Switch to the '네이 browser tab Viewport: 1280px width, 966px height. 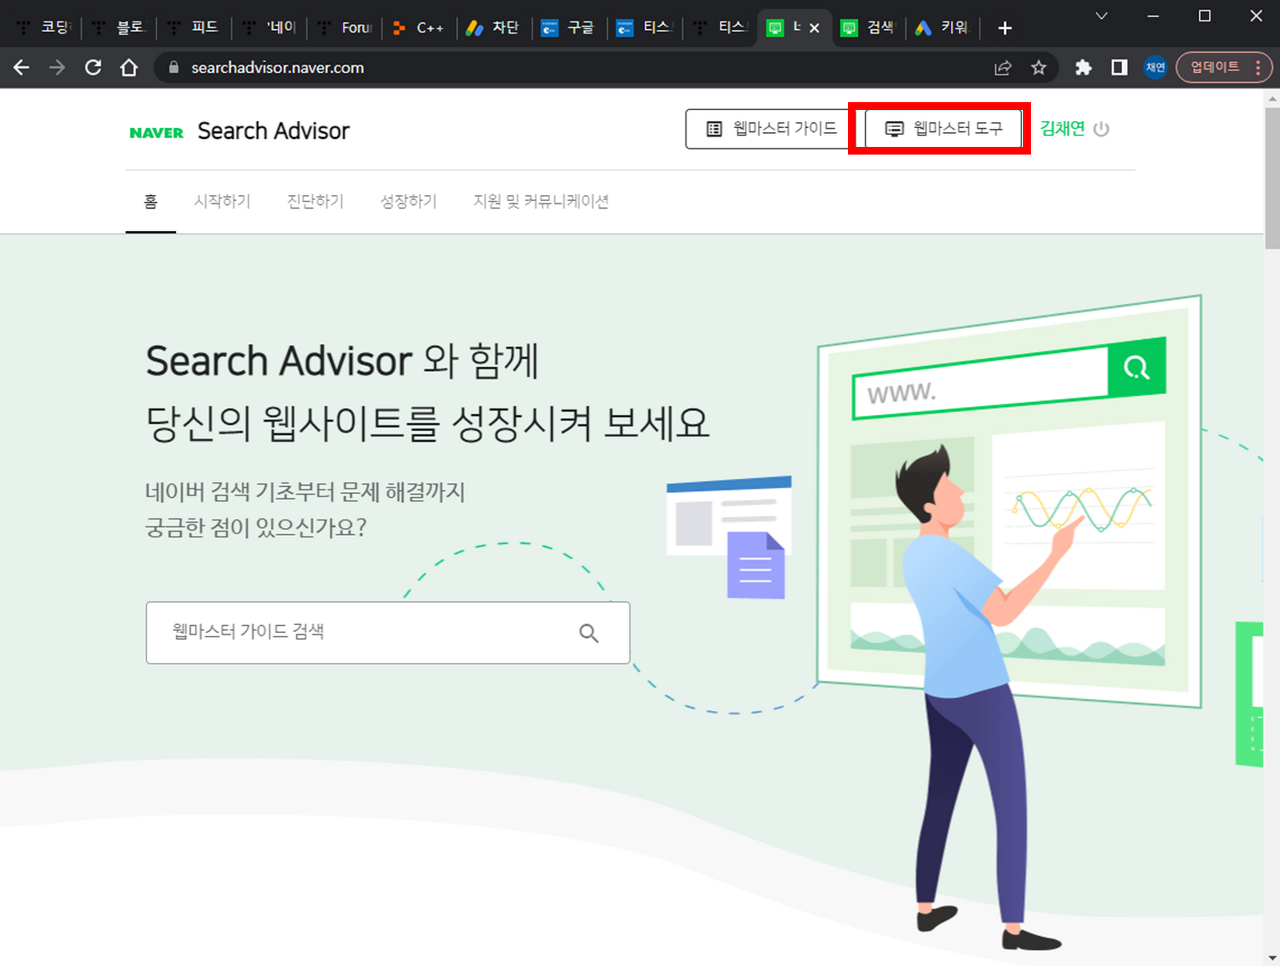[x=270, y=28]
